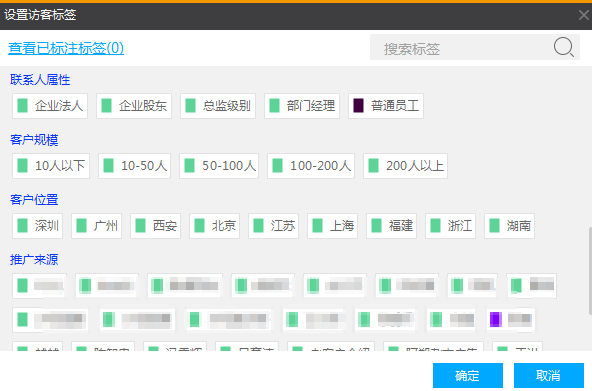Select the 10人以下 customer size tag
592x391 pixels.
51,166
